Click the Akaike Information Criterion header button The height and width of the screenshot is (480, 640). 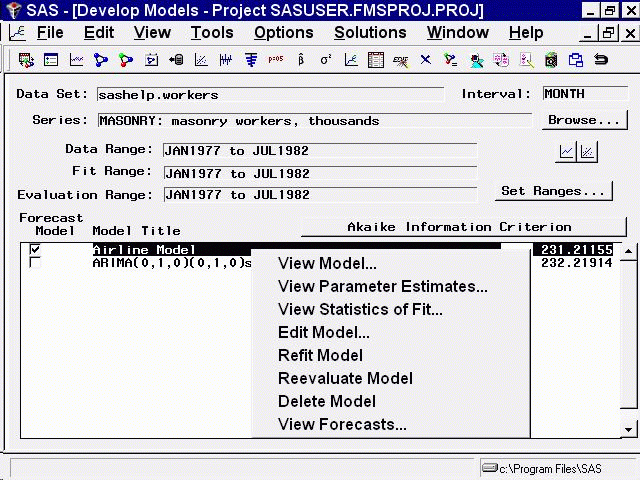click(x=459, y=227)
